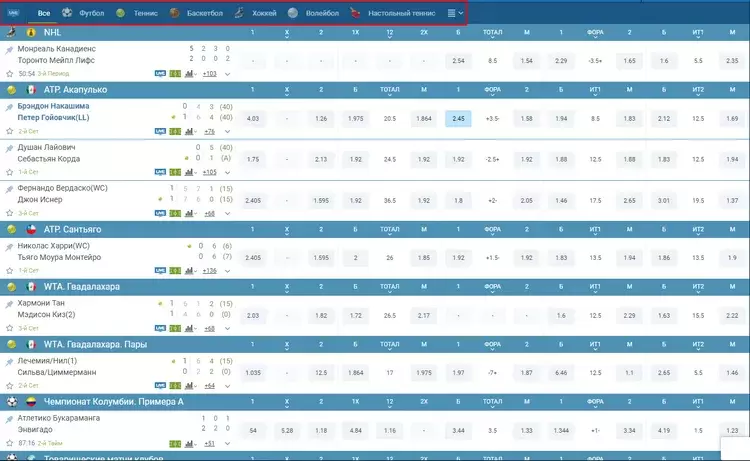Screen dimensions: 750x461
Task: Switch to the Теннис tab
Action: click(145, 13)
